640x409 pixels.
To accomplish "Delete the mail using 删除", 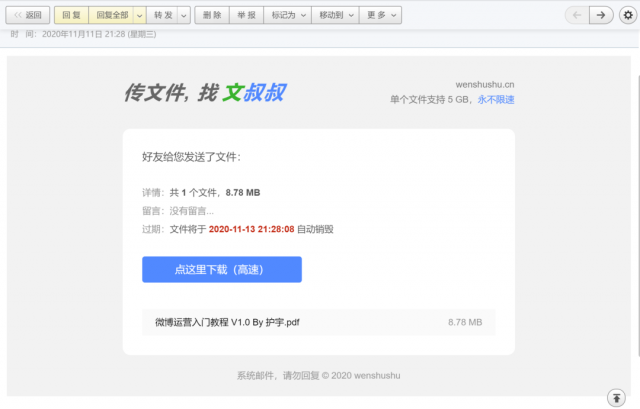I will [212, 15].
